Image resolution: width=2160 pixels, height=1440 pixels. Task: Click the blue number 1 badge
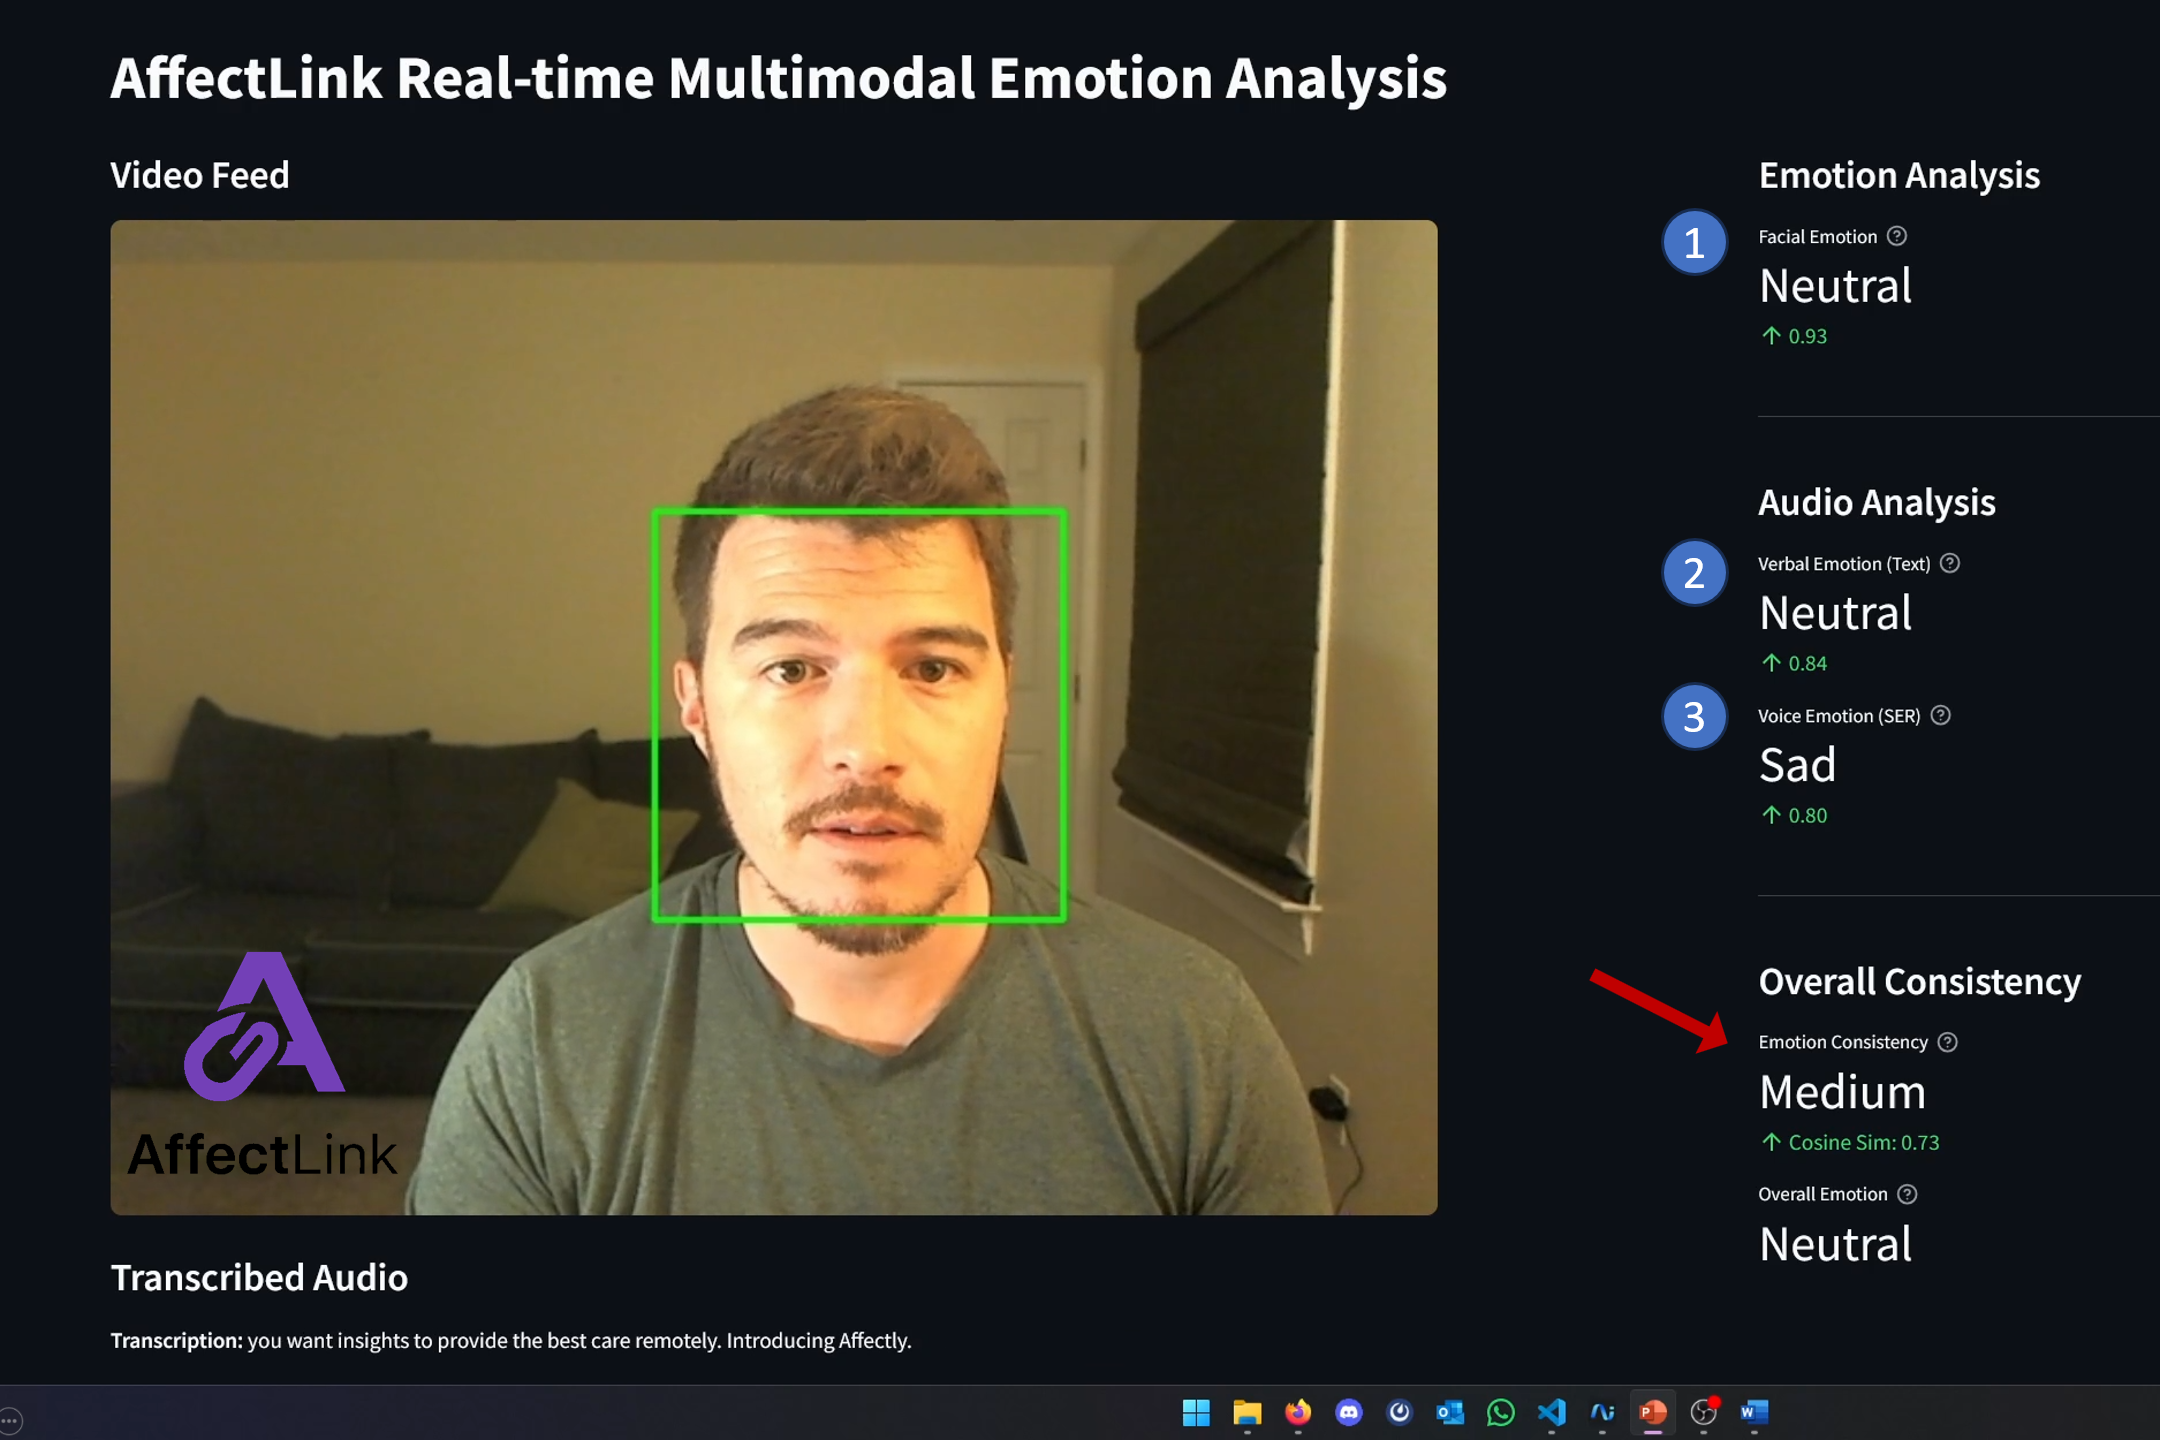coord(1694,243)
